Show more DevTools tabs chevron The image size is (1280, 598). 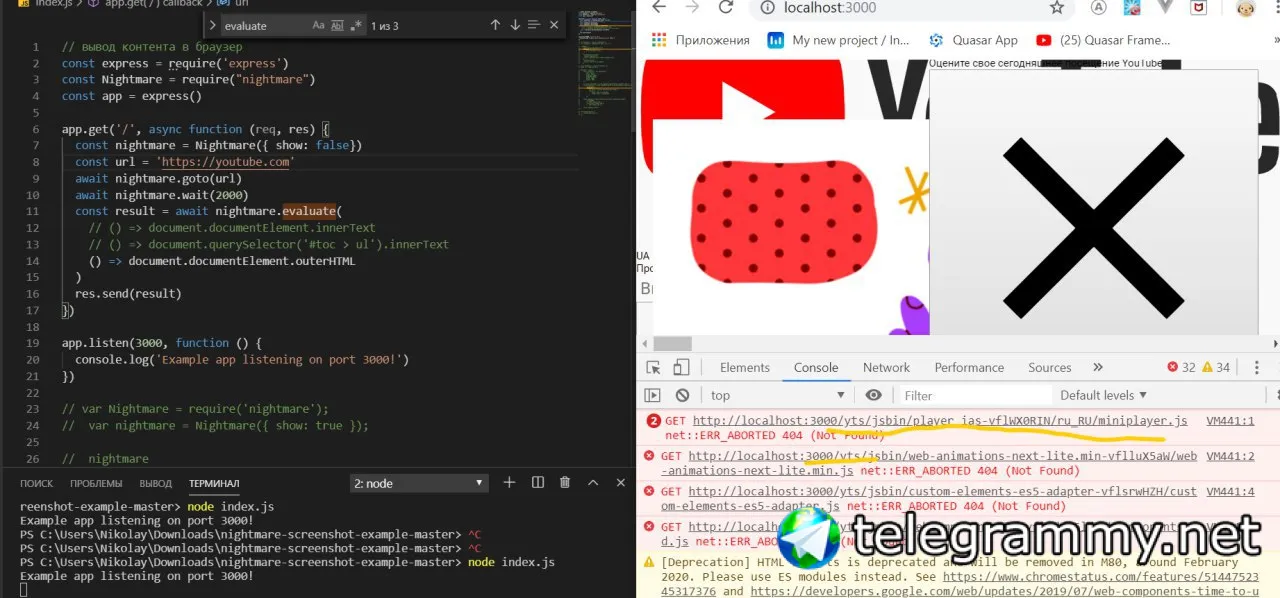pyautogui.click(x=1098, y=368)
